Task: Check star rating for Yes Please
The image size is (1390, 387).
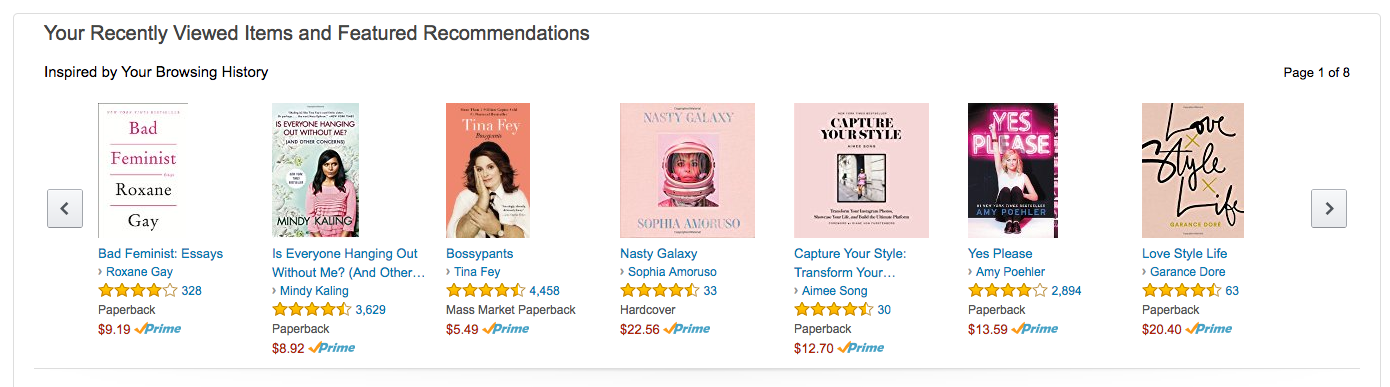Action: coord(1008,291)
